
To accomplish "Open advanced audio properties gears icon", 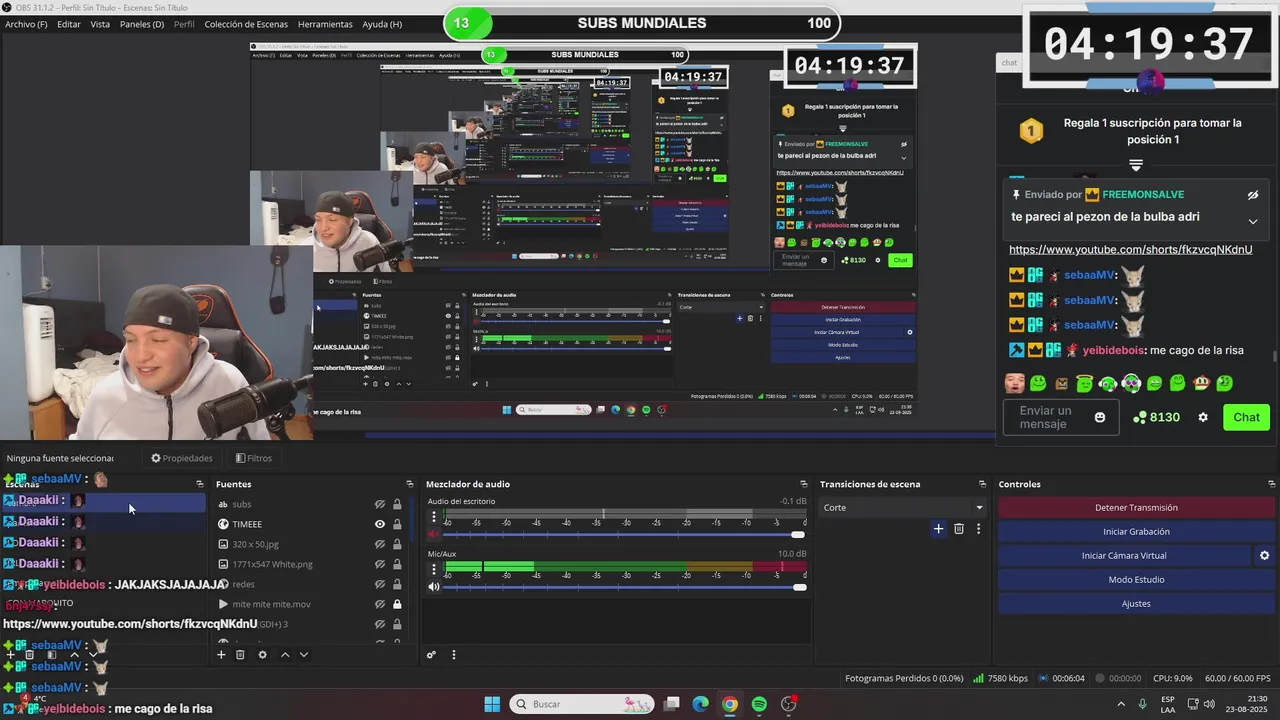I will [x=431, y=655].
